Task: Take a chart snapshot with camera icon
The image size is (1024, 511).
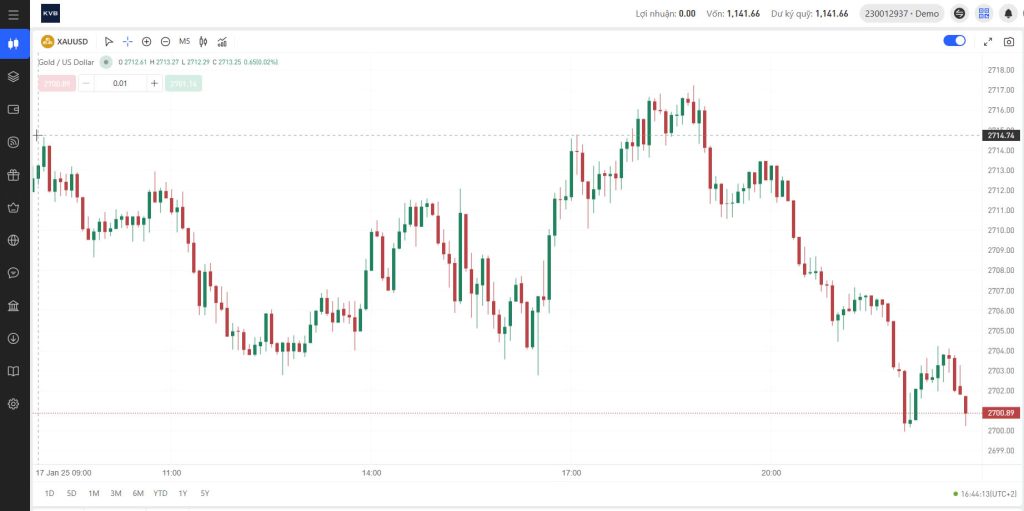Action: [x=1009, y=42]
